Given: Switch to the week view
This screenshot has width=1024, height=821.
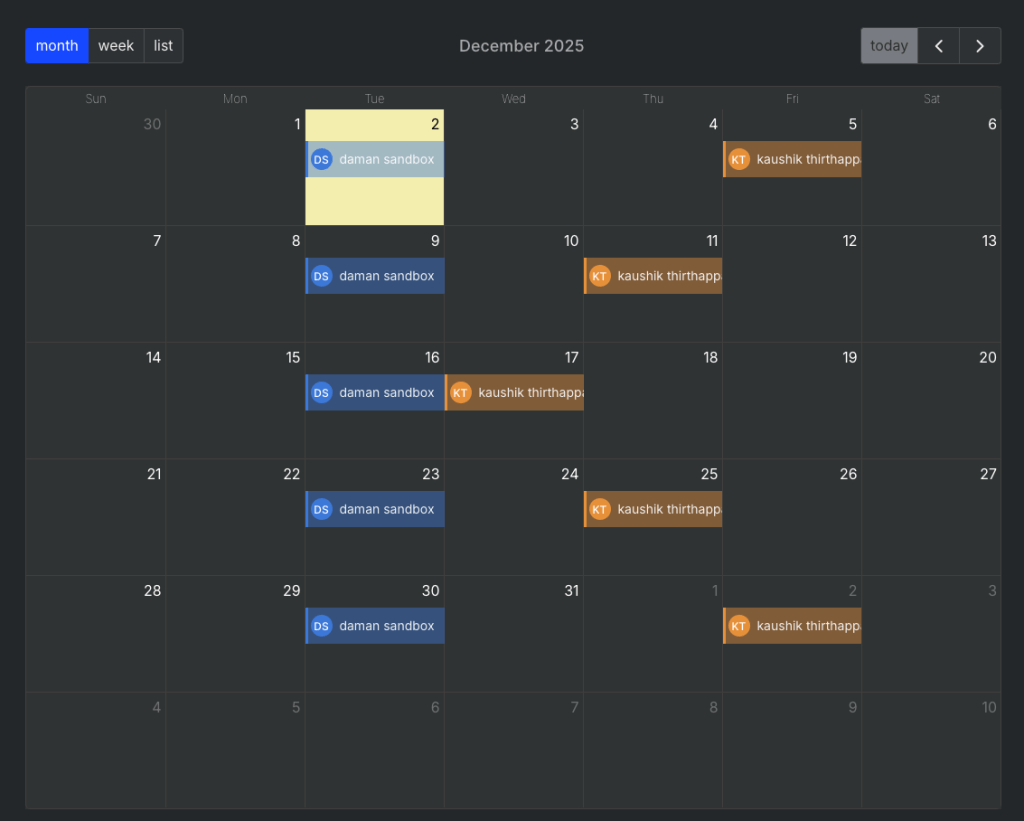Looking at the screenshot, I should [116, 46].
